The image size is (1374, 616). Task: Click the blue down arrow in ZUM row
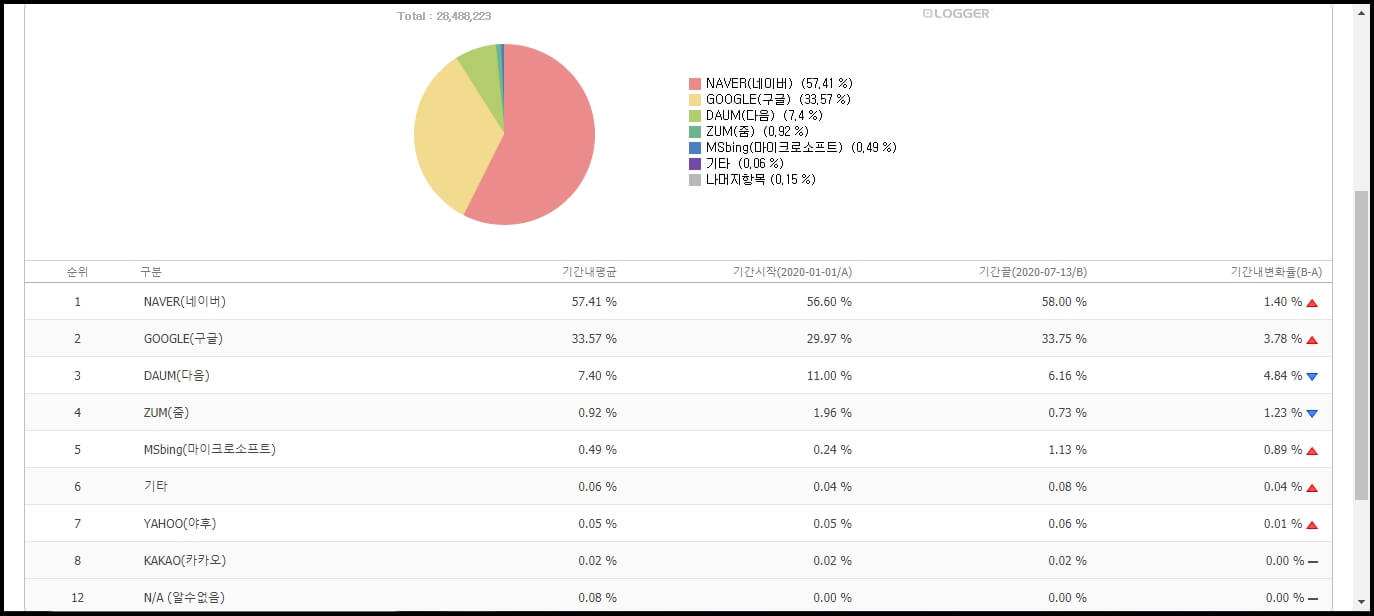(1312, 414)
